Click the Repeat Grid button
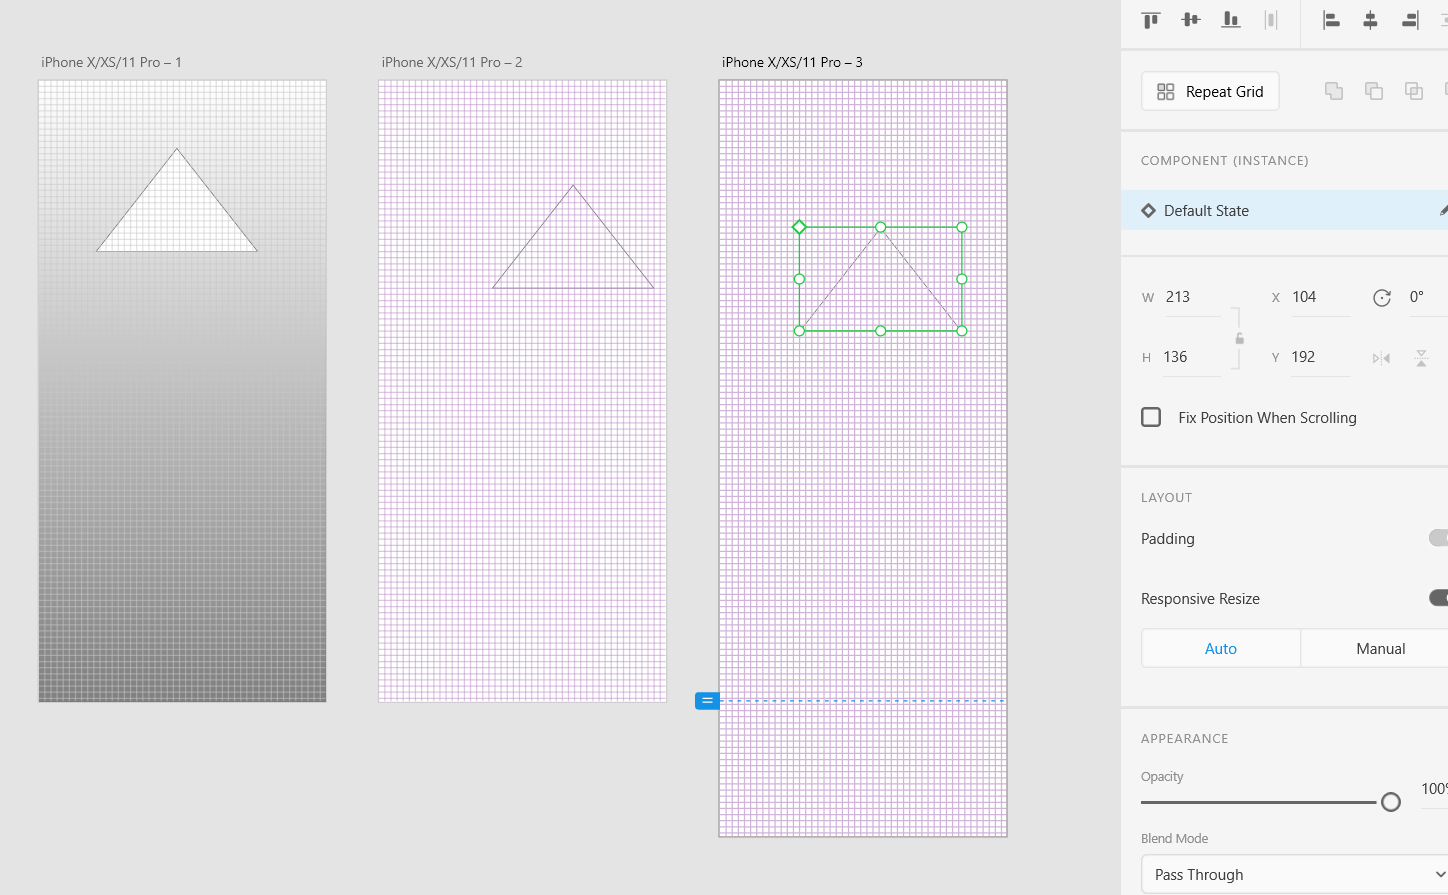 point(1209,91)
